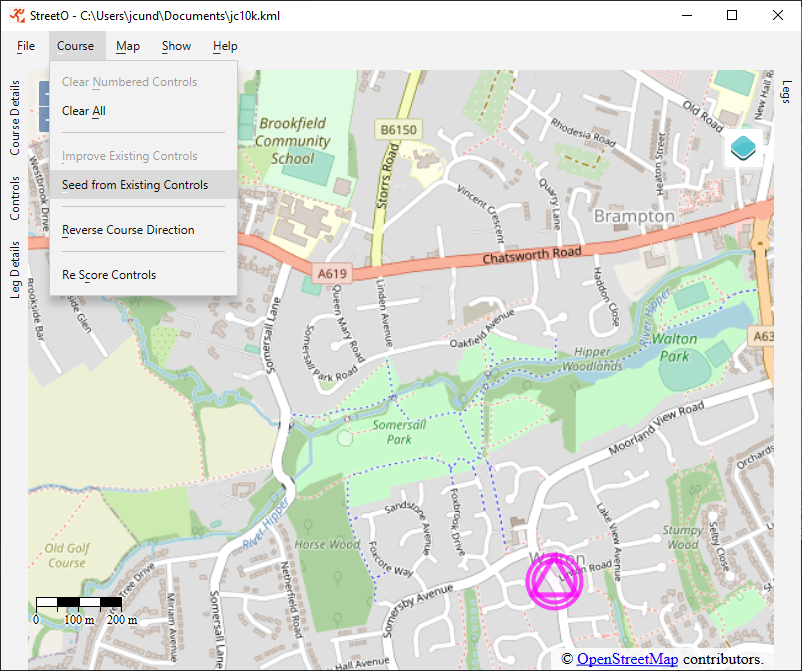The height and width of the screenshot is (671, 802).
Task: Select Reverse Course Direction
Action: [128, 230]
